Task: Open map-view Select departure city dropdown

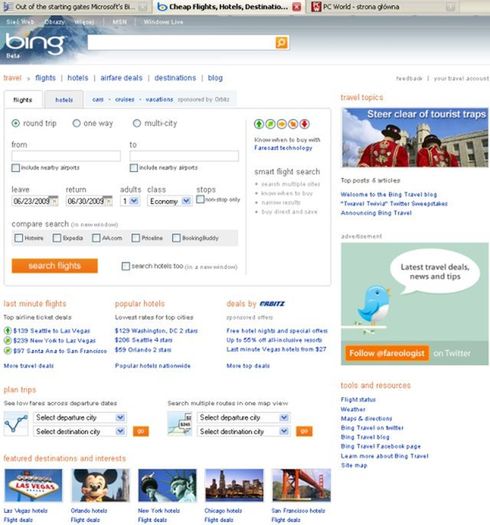Action: (243, 418)
